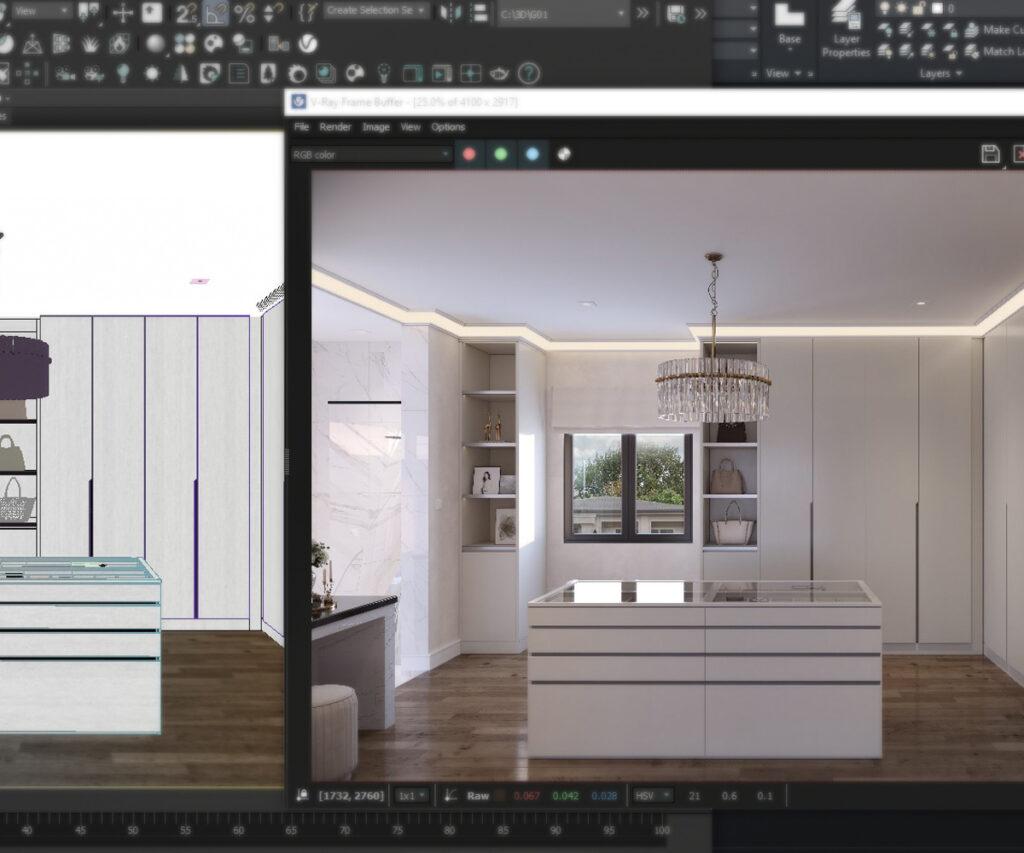
Task: Open the RGB color channel dropdown
Action: click(x=371, y=154)
